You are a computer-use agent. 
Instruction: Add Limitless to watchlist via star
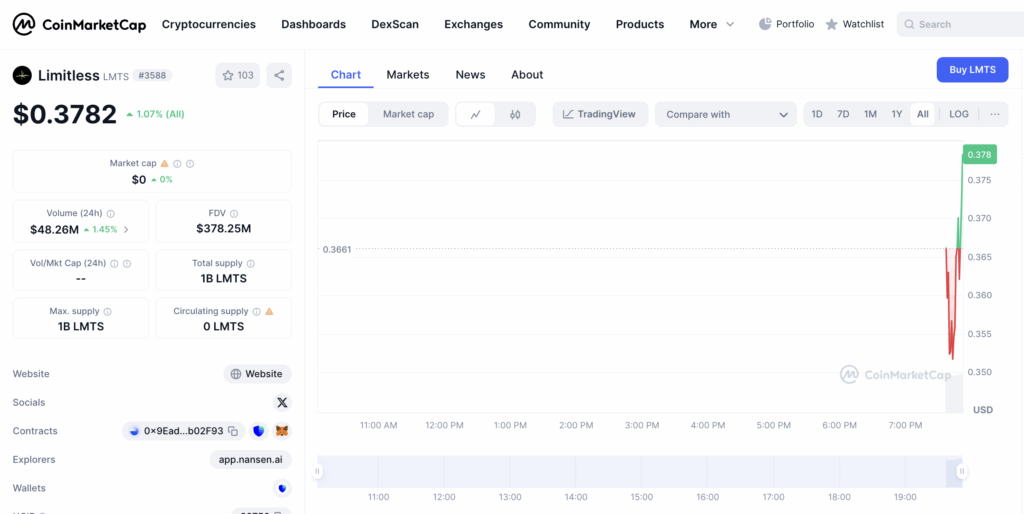click(238, 75)
